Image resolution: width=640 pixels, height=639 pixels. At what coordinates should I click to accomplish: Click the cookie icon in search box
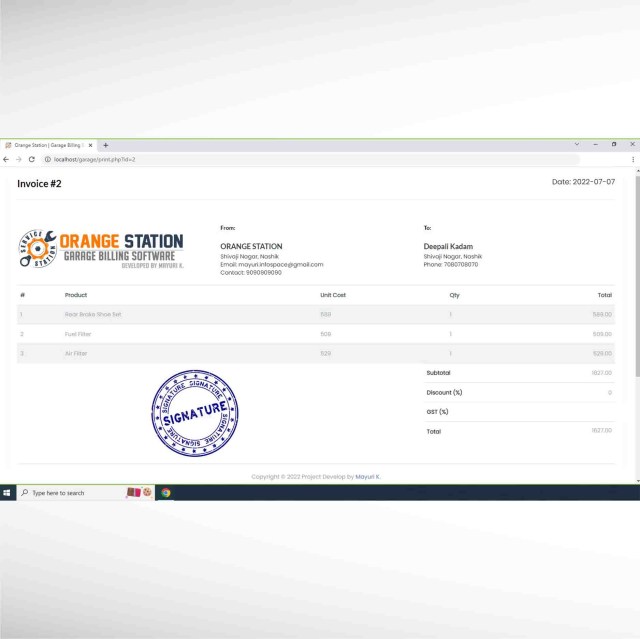[x=147, y=492]
